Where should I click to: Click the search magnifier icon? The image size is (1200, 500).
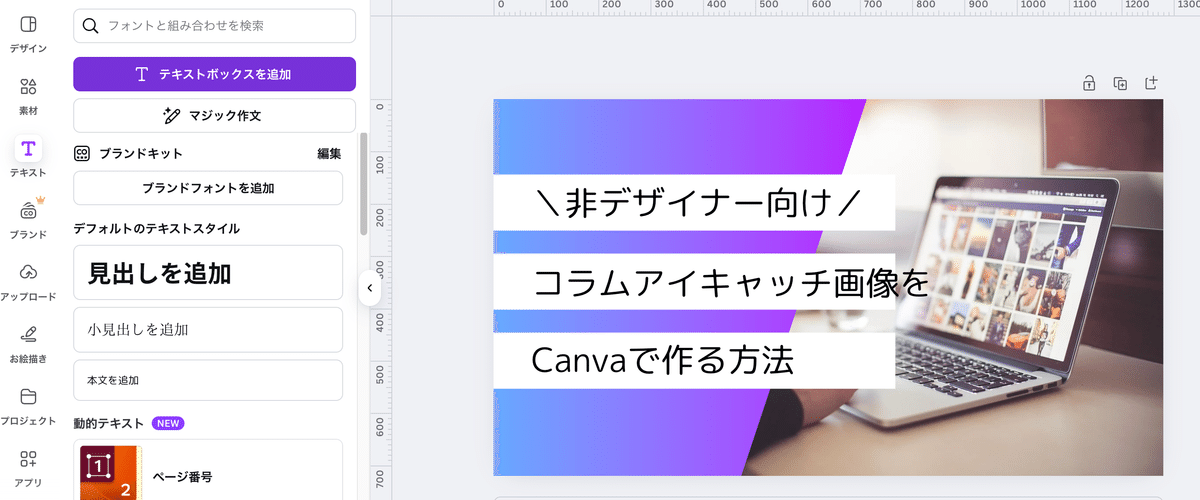tap(91, 26)
